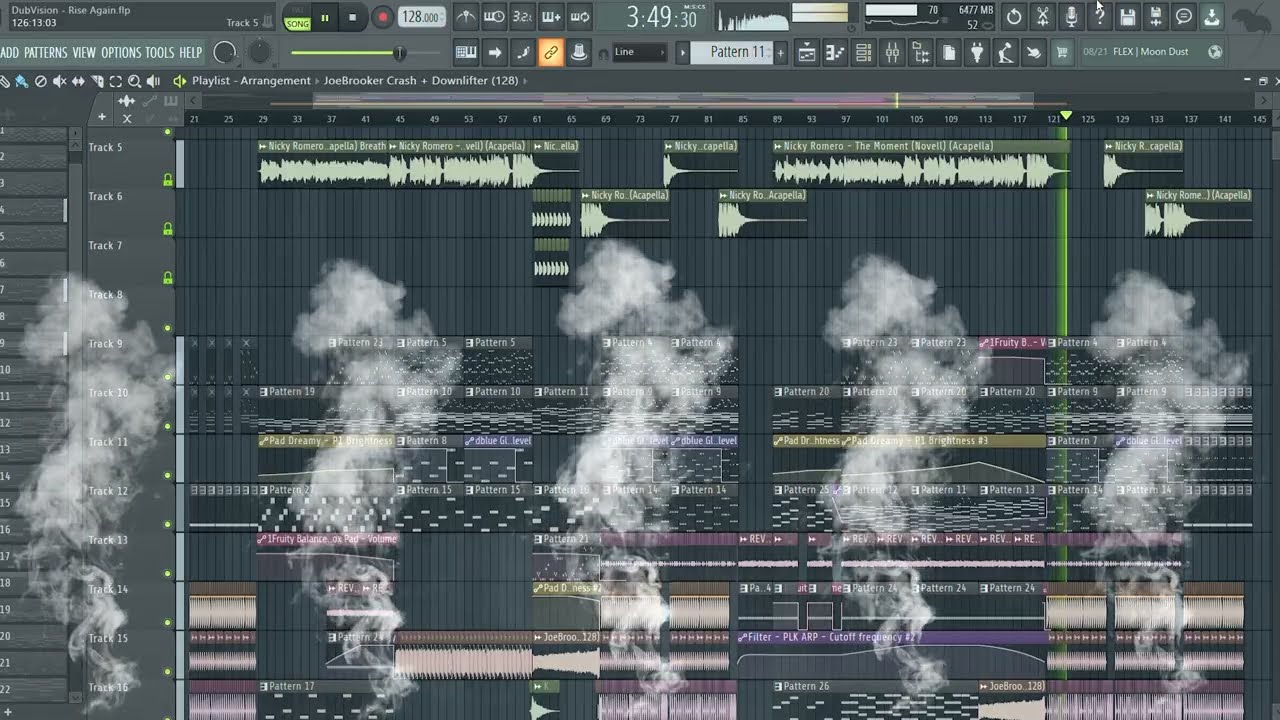1280x720 pixels.
Task: Click the arrow after JoeBrooker Crash + Downlifter
Action: (x=524, y=81)
